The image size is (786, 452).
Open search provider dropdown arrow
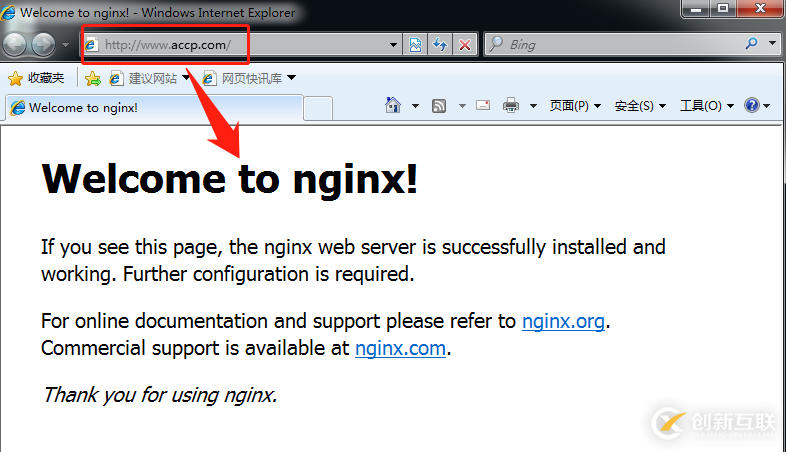(772, 44)
